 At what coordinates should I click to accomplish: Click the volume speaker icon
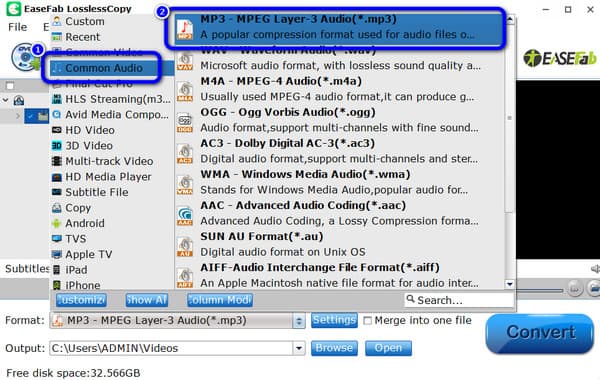(595, 269)
